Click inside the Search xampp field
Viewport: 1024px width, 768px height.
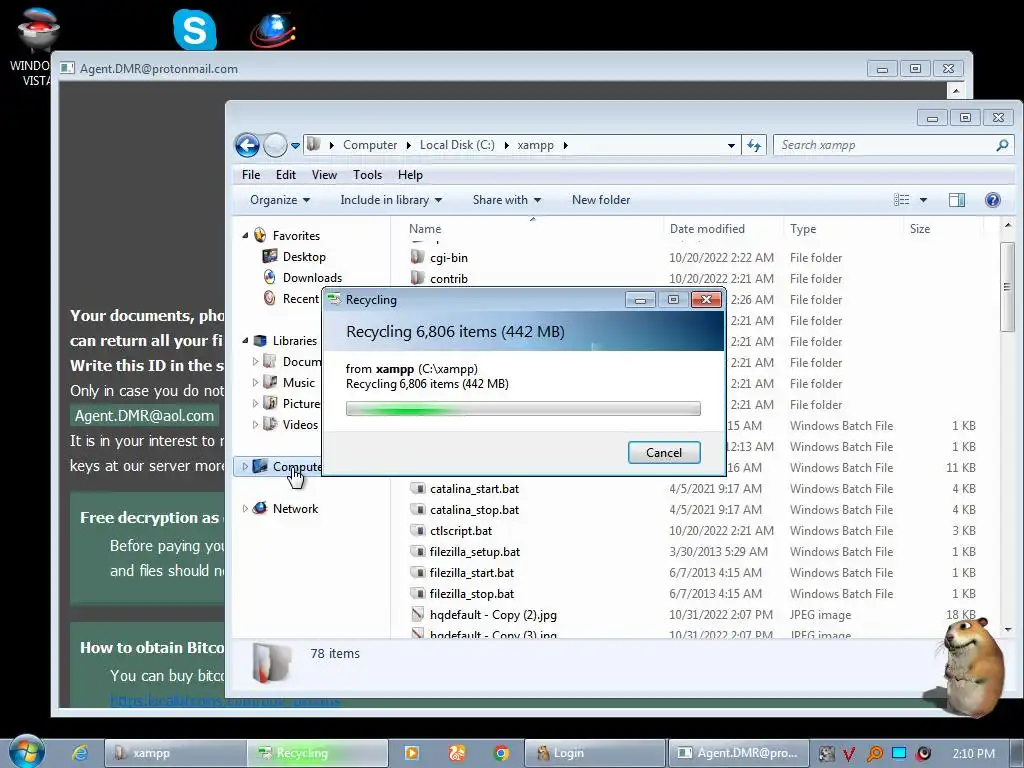click(885, 145)
